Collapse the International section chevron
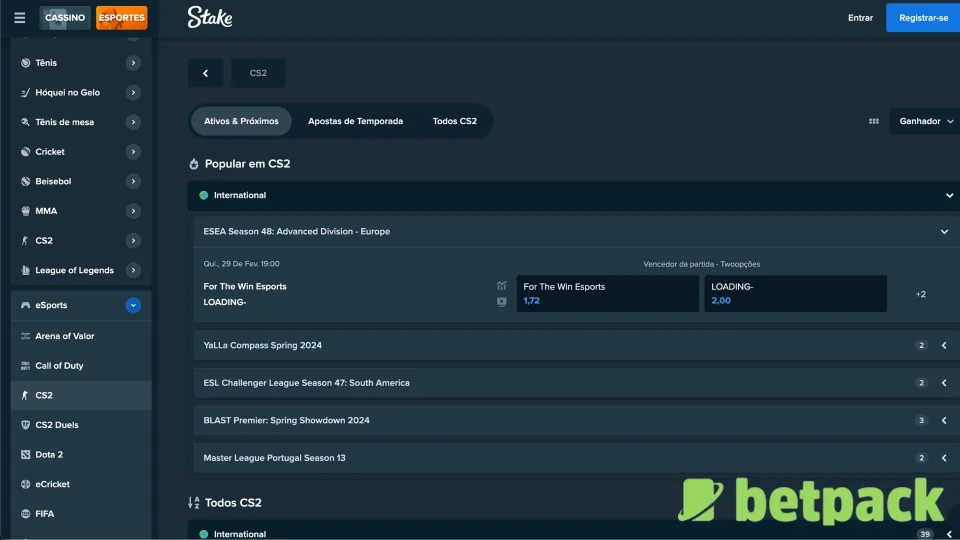 pos(949,195)
